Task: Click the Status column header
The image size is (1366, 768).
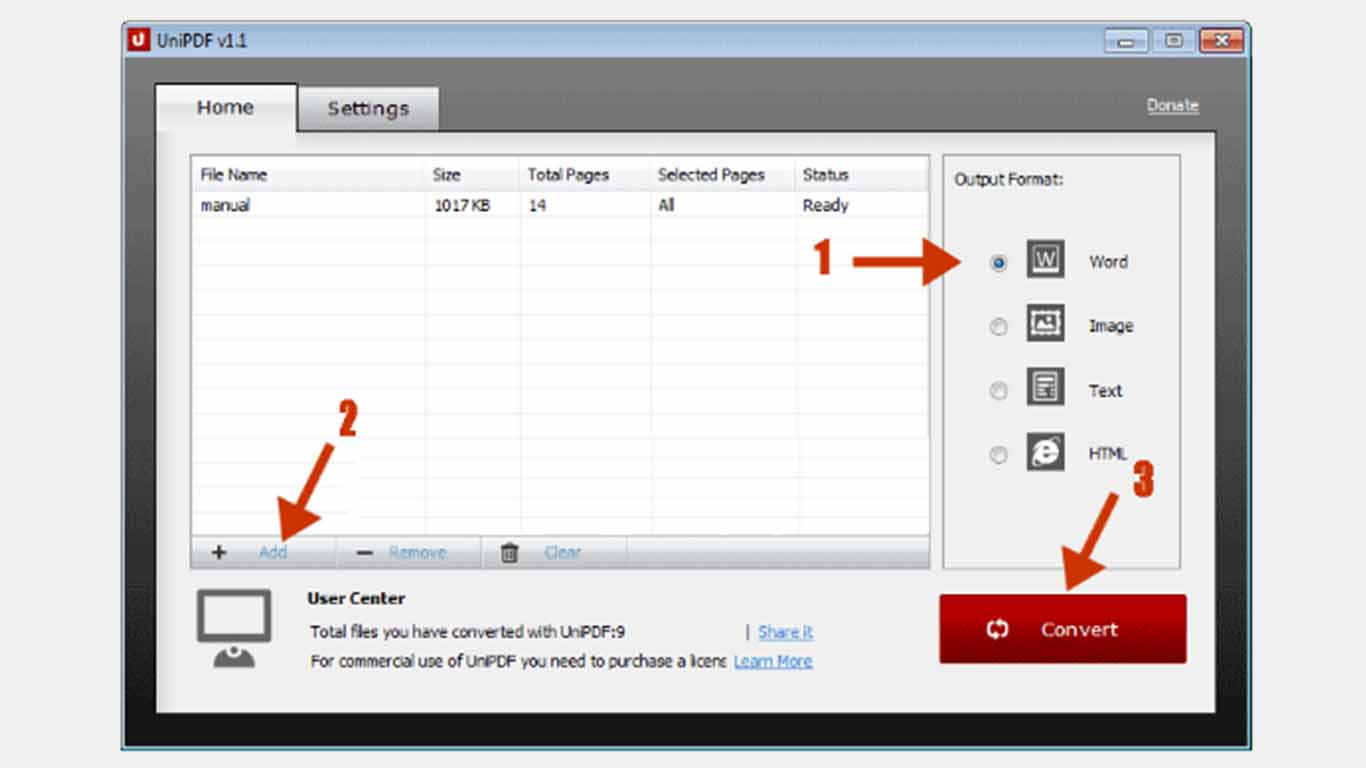Action: click(x=861, y=174)
